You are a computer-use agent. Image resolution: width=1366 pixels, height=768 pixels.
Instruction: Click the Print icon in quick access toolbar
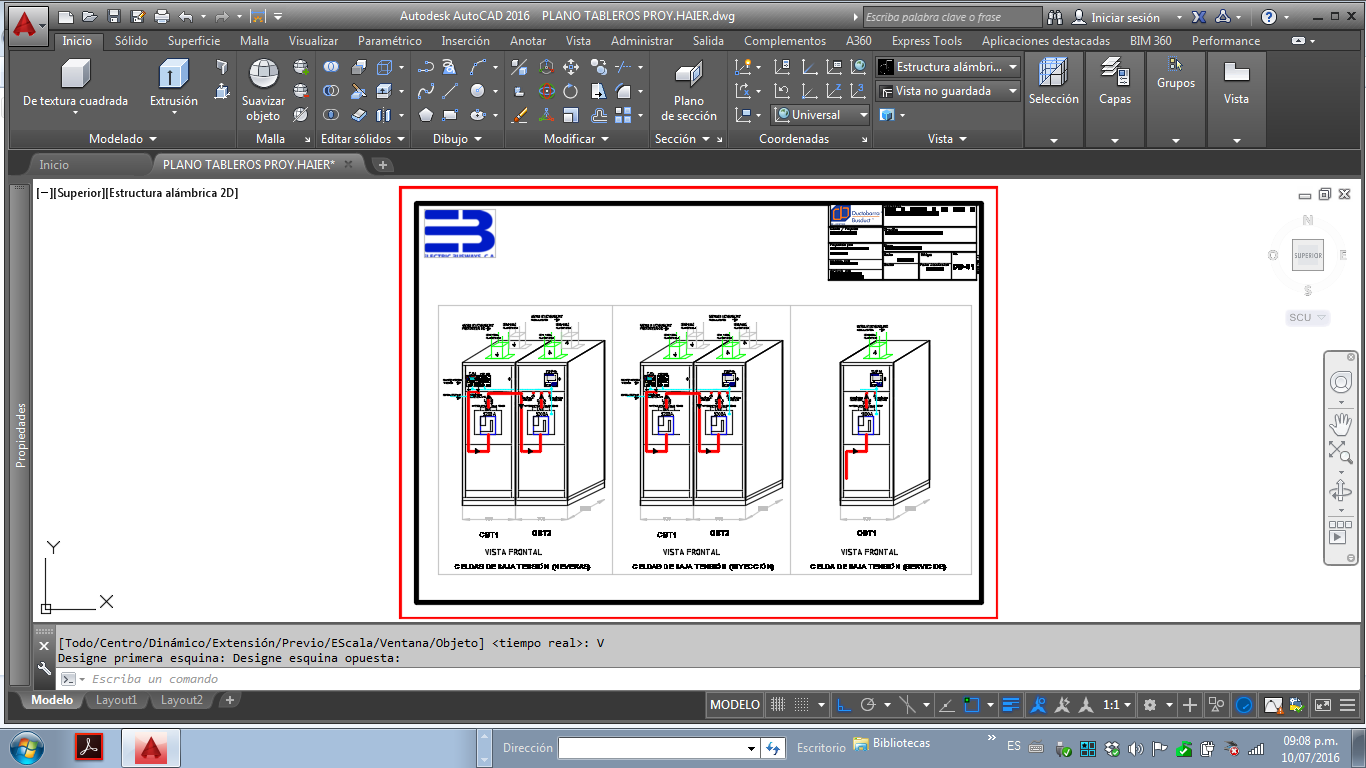(x=162, y=17)
